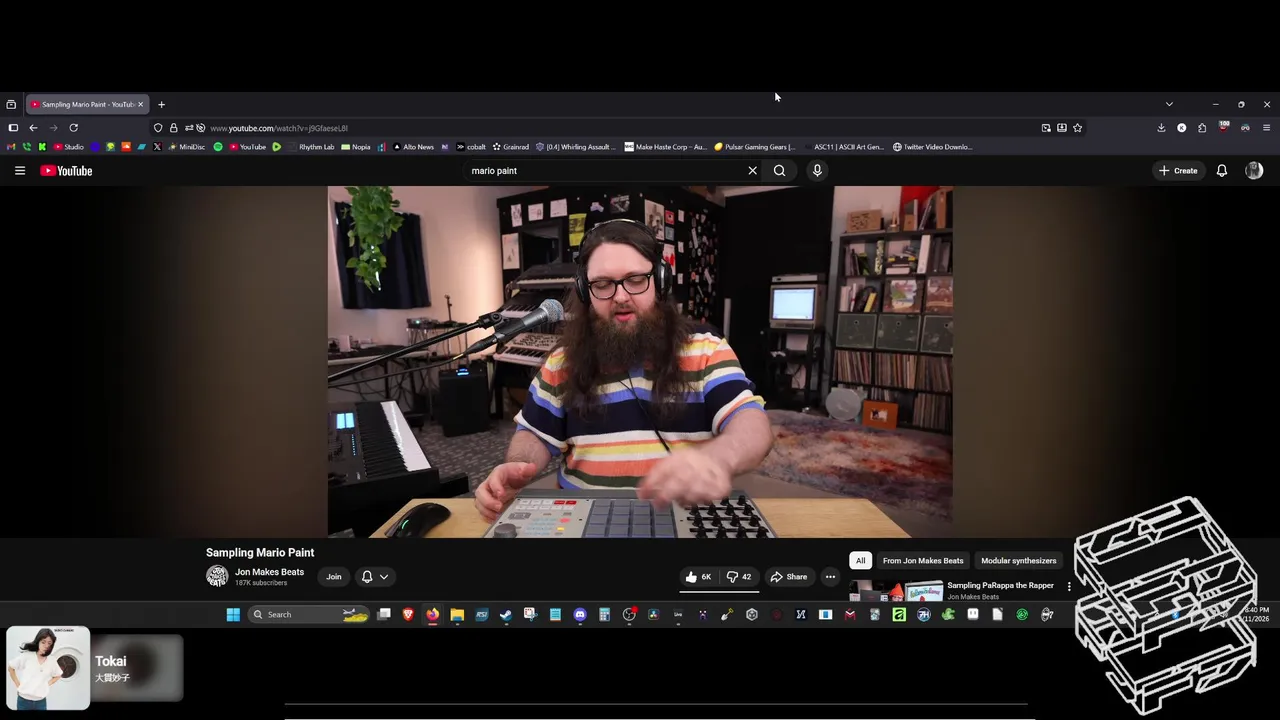This screenshot has height=720, width=1280.
Task: Open more actions ellipsis beside Share
Action: (x=830, y=577)
